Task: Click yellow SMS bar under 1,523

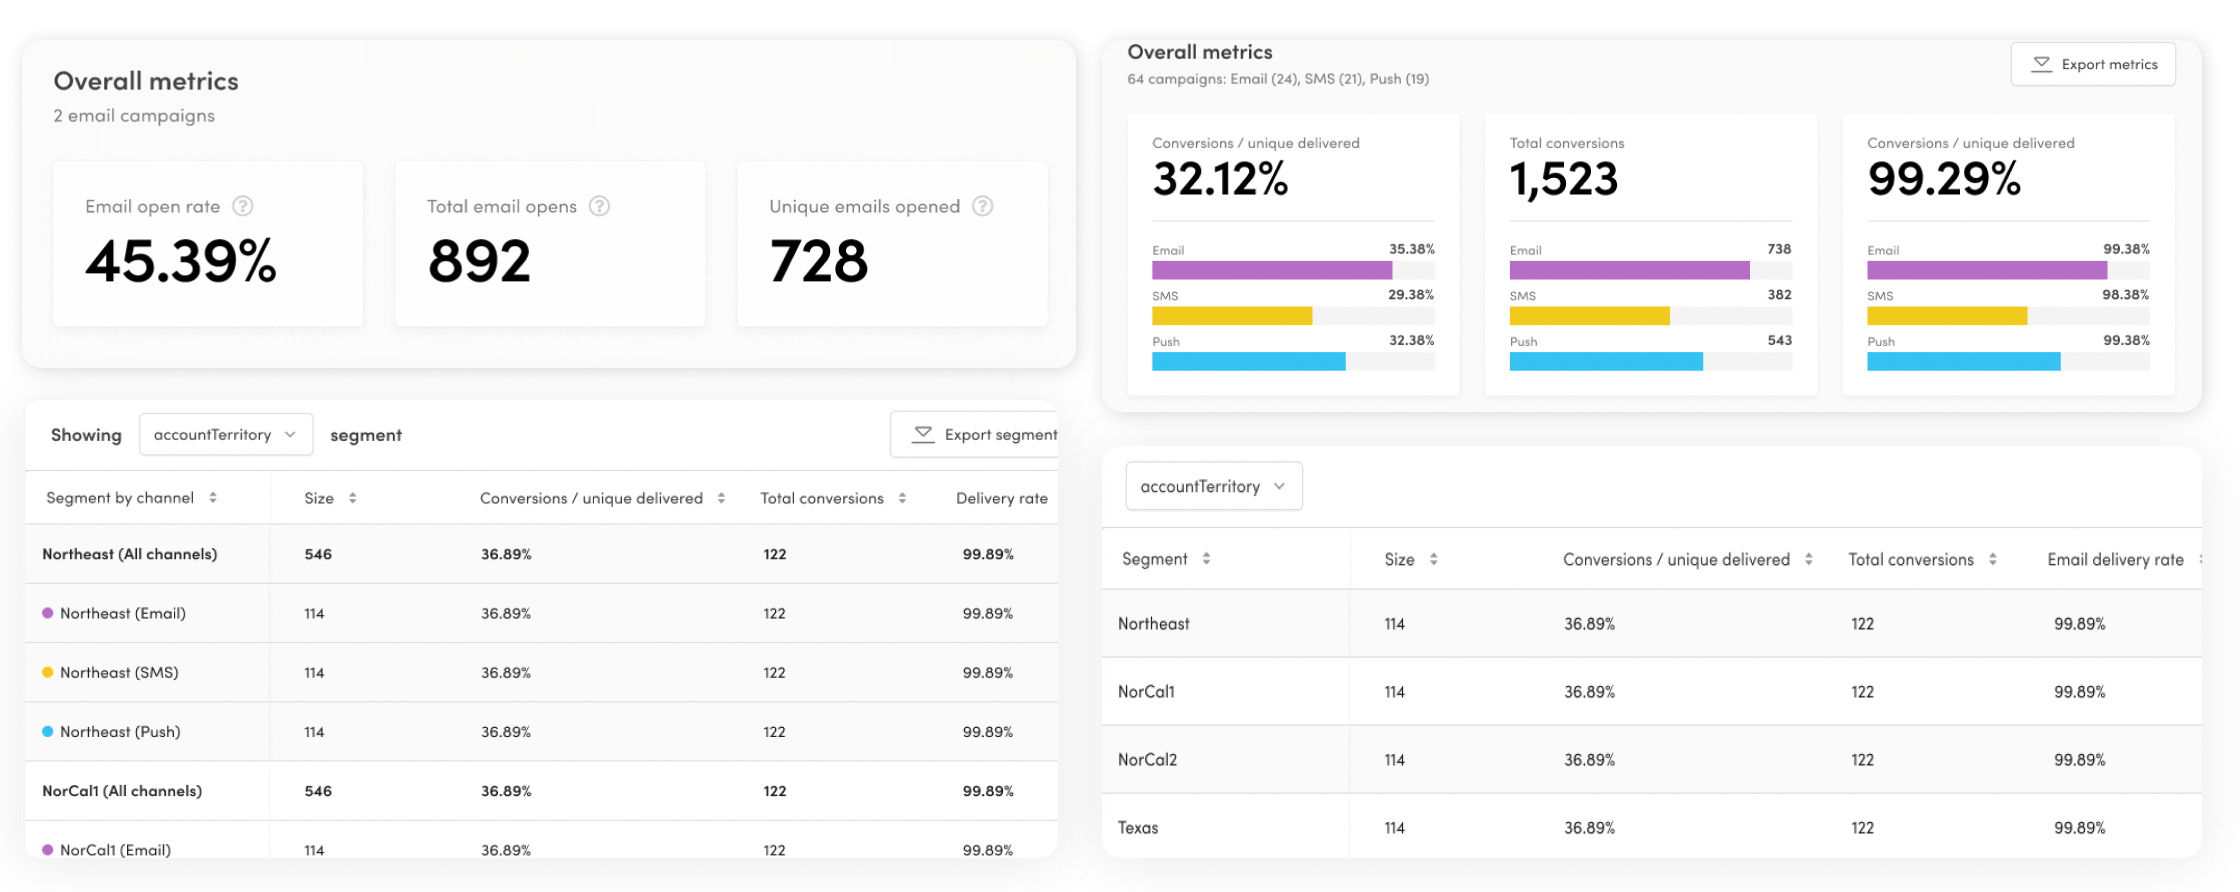Action: click(x=1589, y=316)
